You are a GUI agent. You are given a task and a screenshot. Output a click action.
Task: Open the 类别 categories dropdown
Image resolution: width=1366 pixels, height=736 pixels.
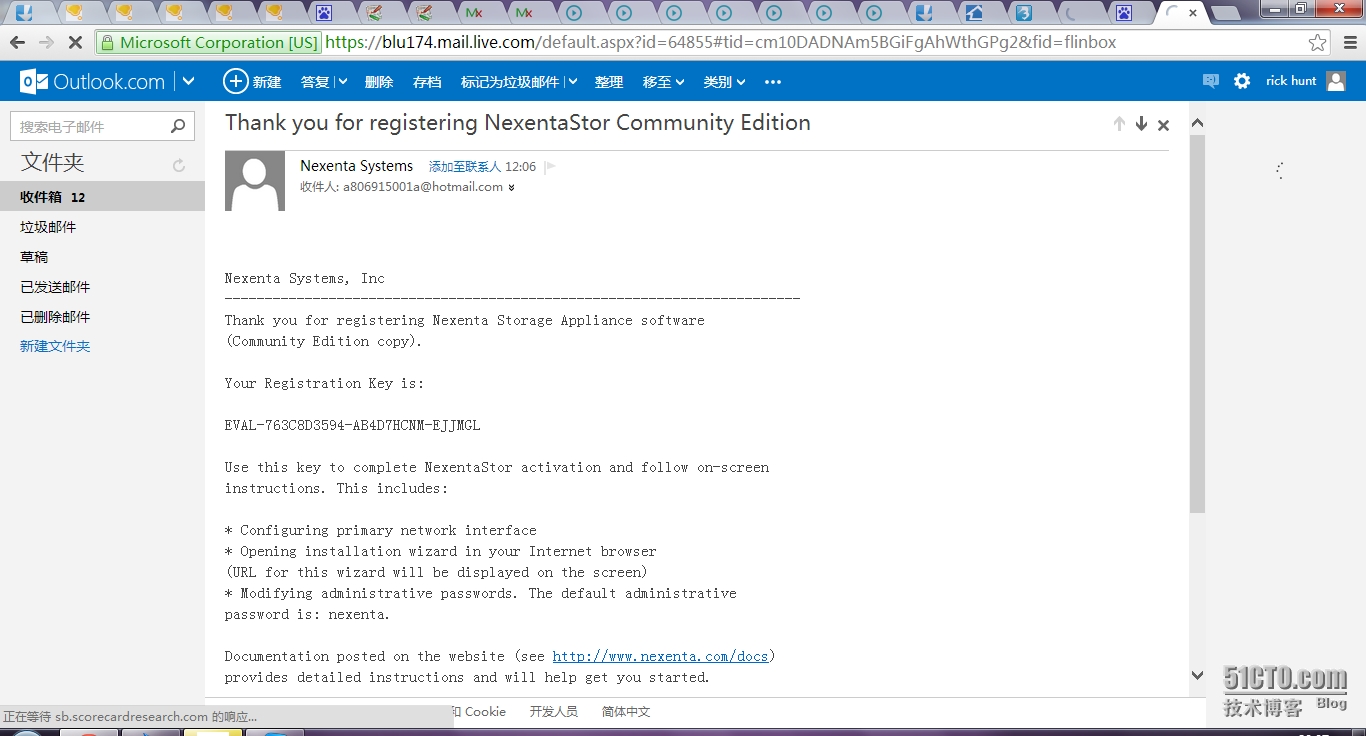pyautogui.click(x=724, y=82)
